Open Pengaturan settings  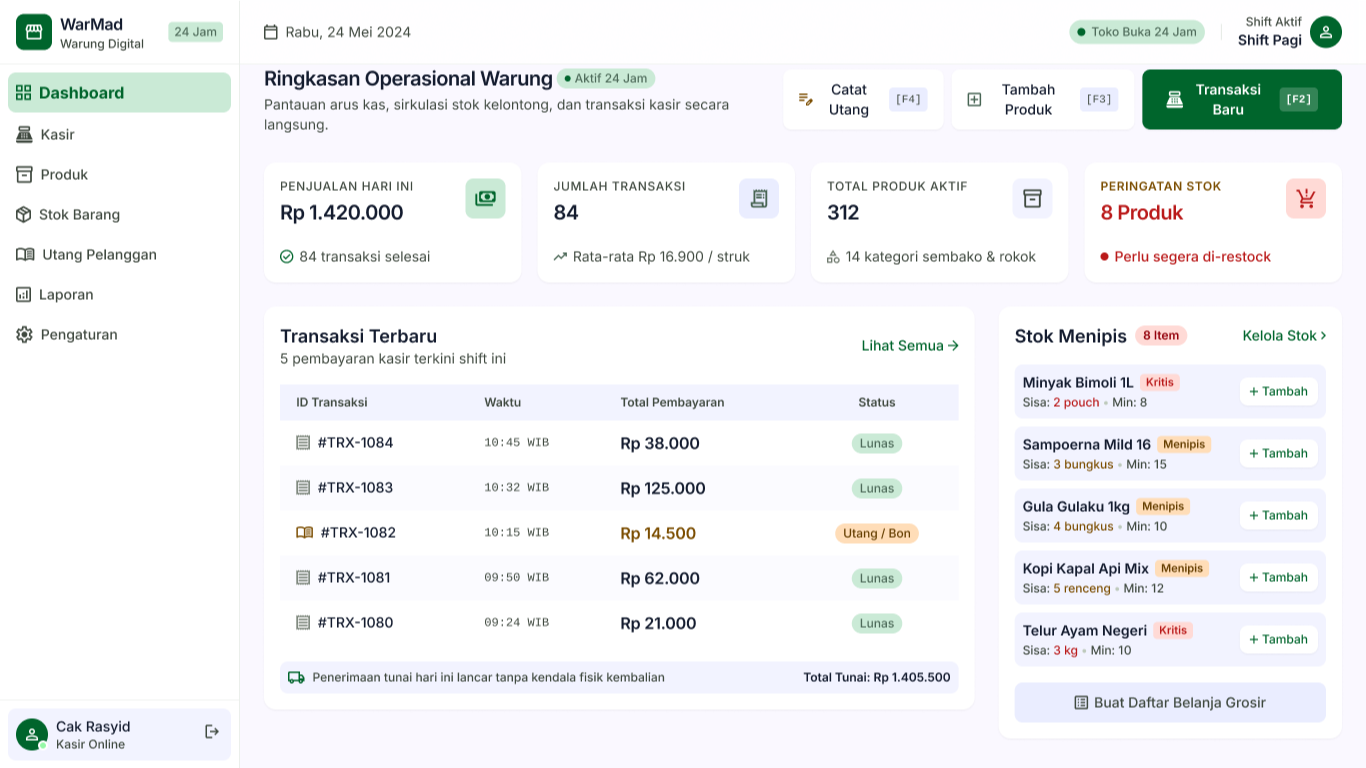tap(119, 334)
